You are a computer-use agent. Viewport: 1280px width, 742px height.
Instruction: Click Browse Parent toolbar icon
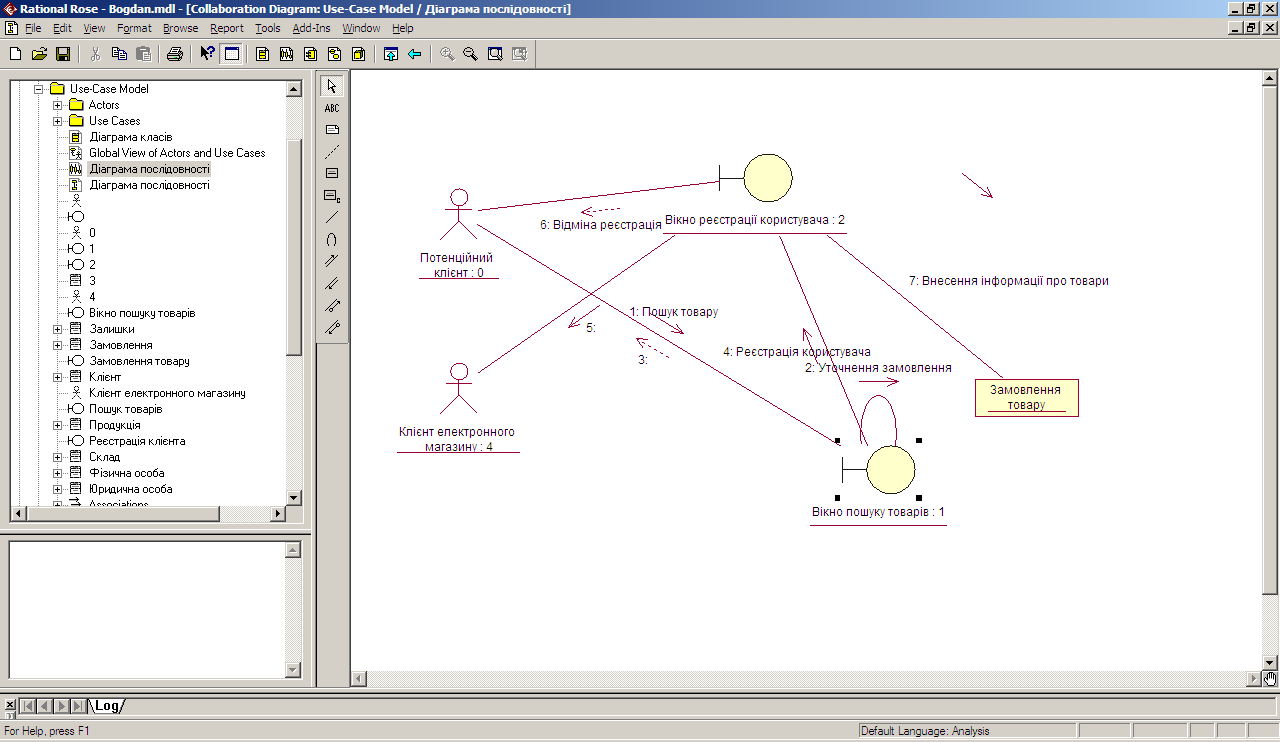click(x=391, y=54)
